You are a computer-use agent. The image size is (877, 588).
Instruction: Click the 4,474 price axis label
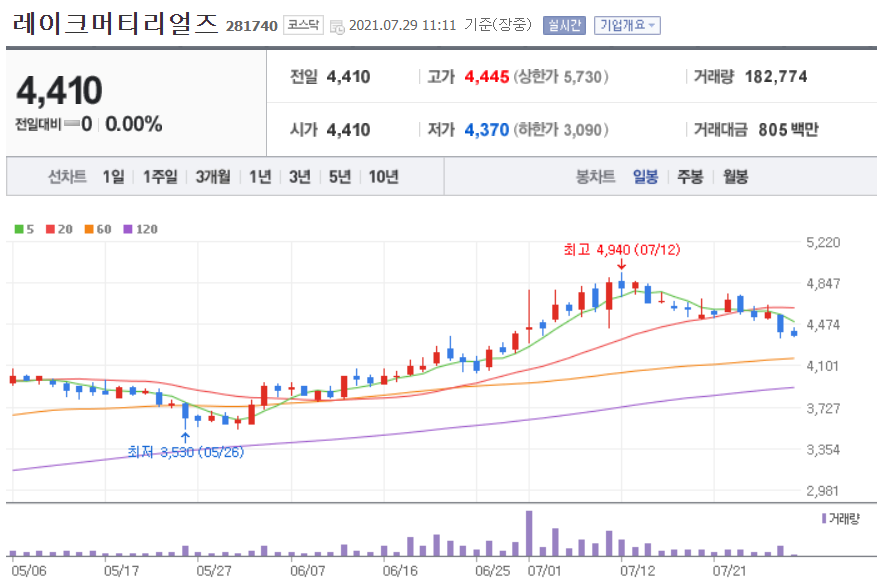823,325
